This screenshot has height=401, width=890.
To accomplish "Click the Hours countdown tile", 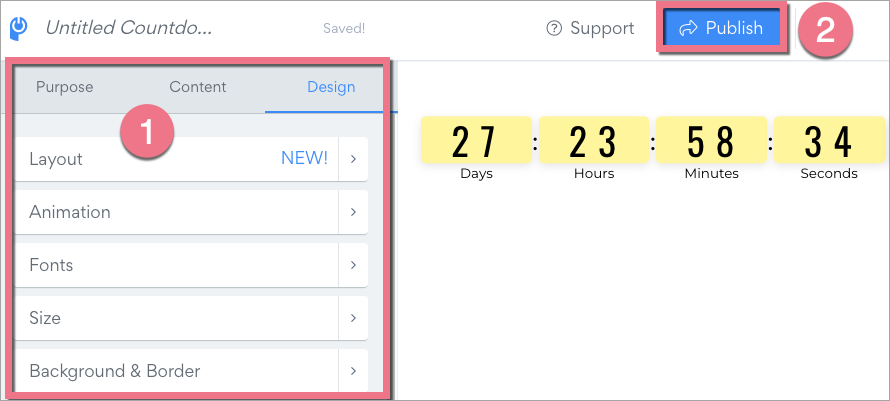I will 594,140.
